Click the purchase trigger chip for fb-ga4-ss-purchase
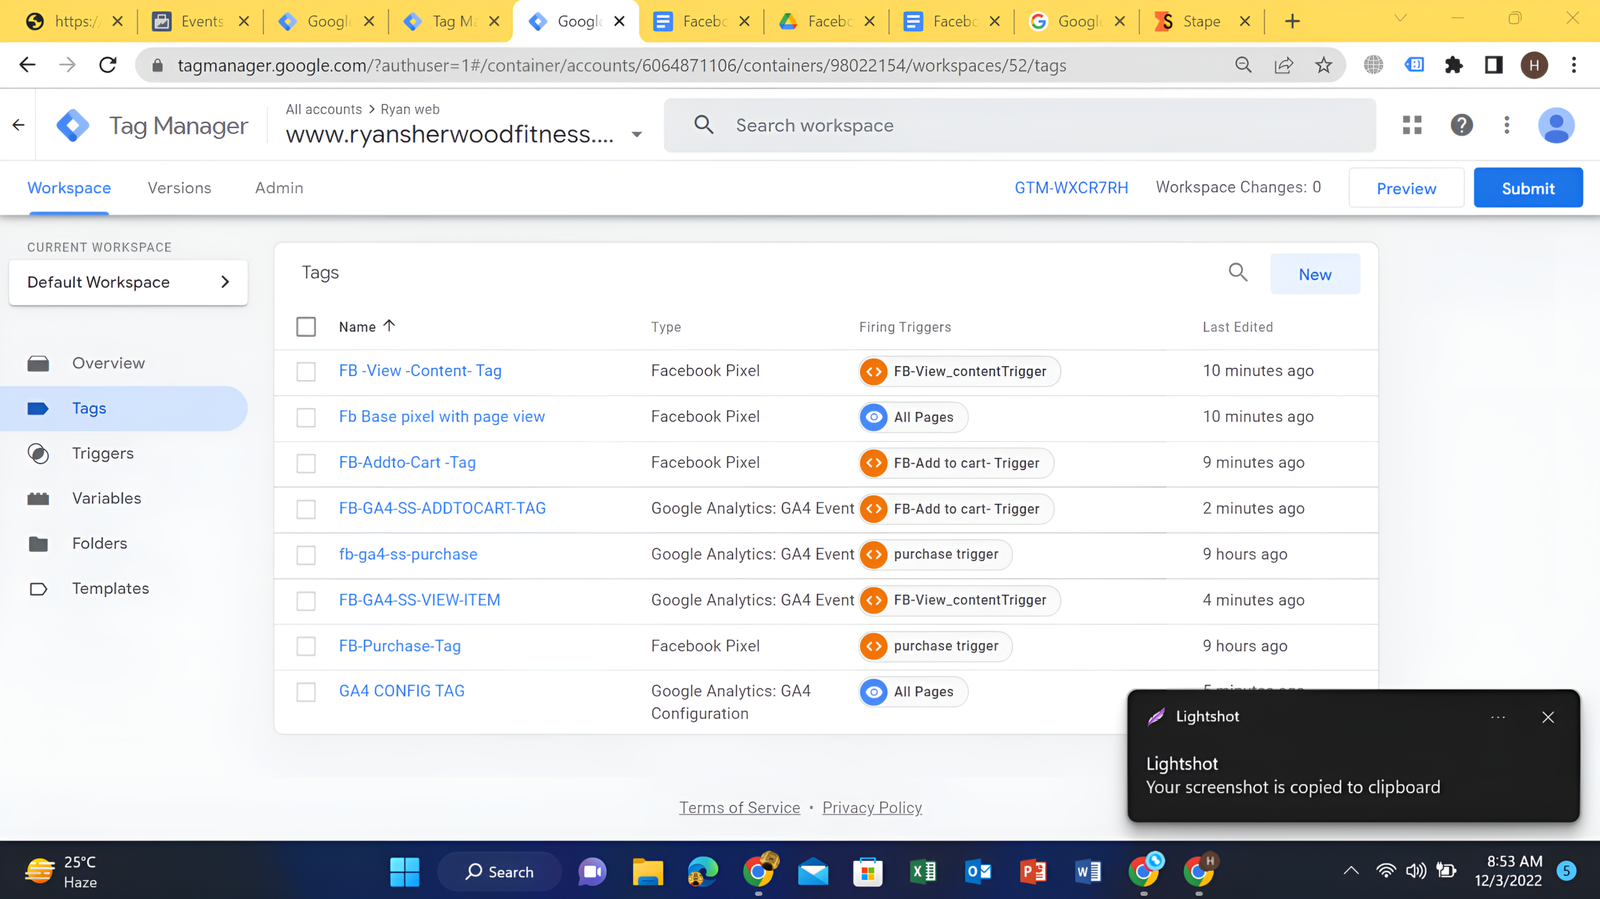Screen dimensions: 1600x899 point(935,554)
